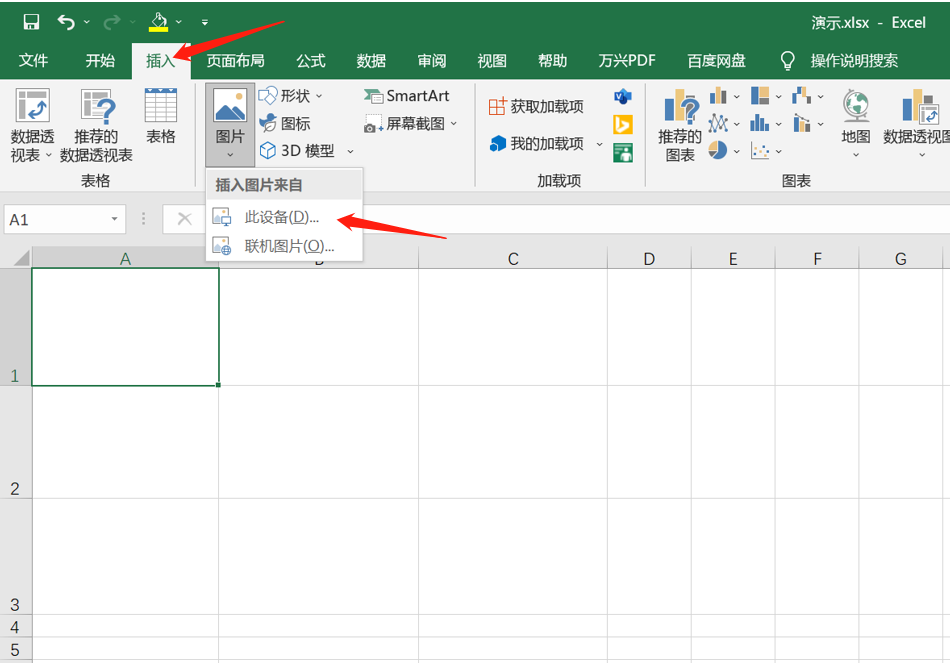Customize Quick Access Toolbar dropdown
Viewport: 950px width, 663px height.
click(205, 22)
